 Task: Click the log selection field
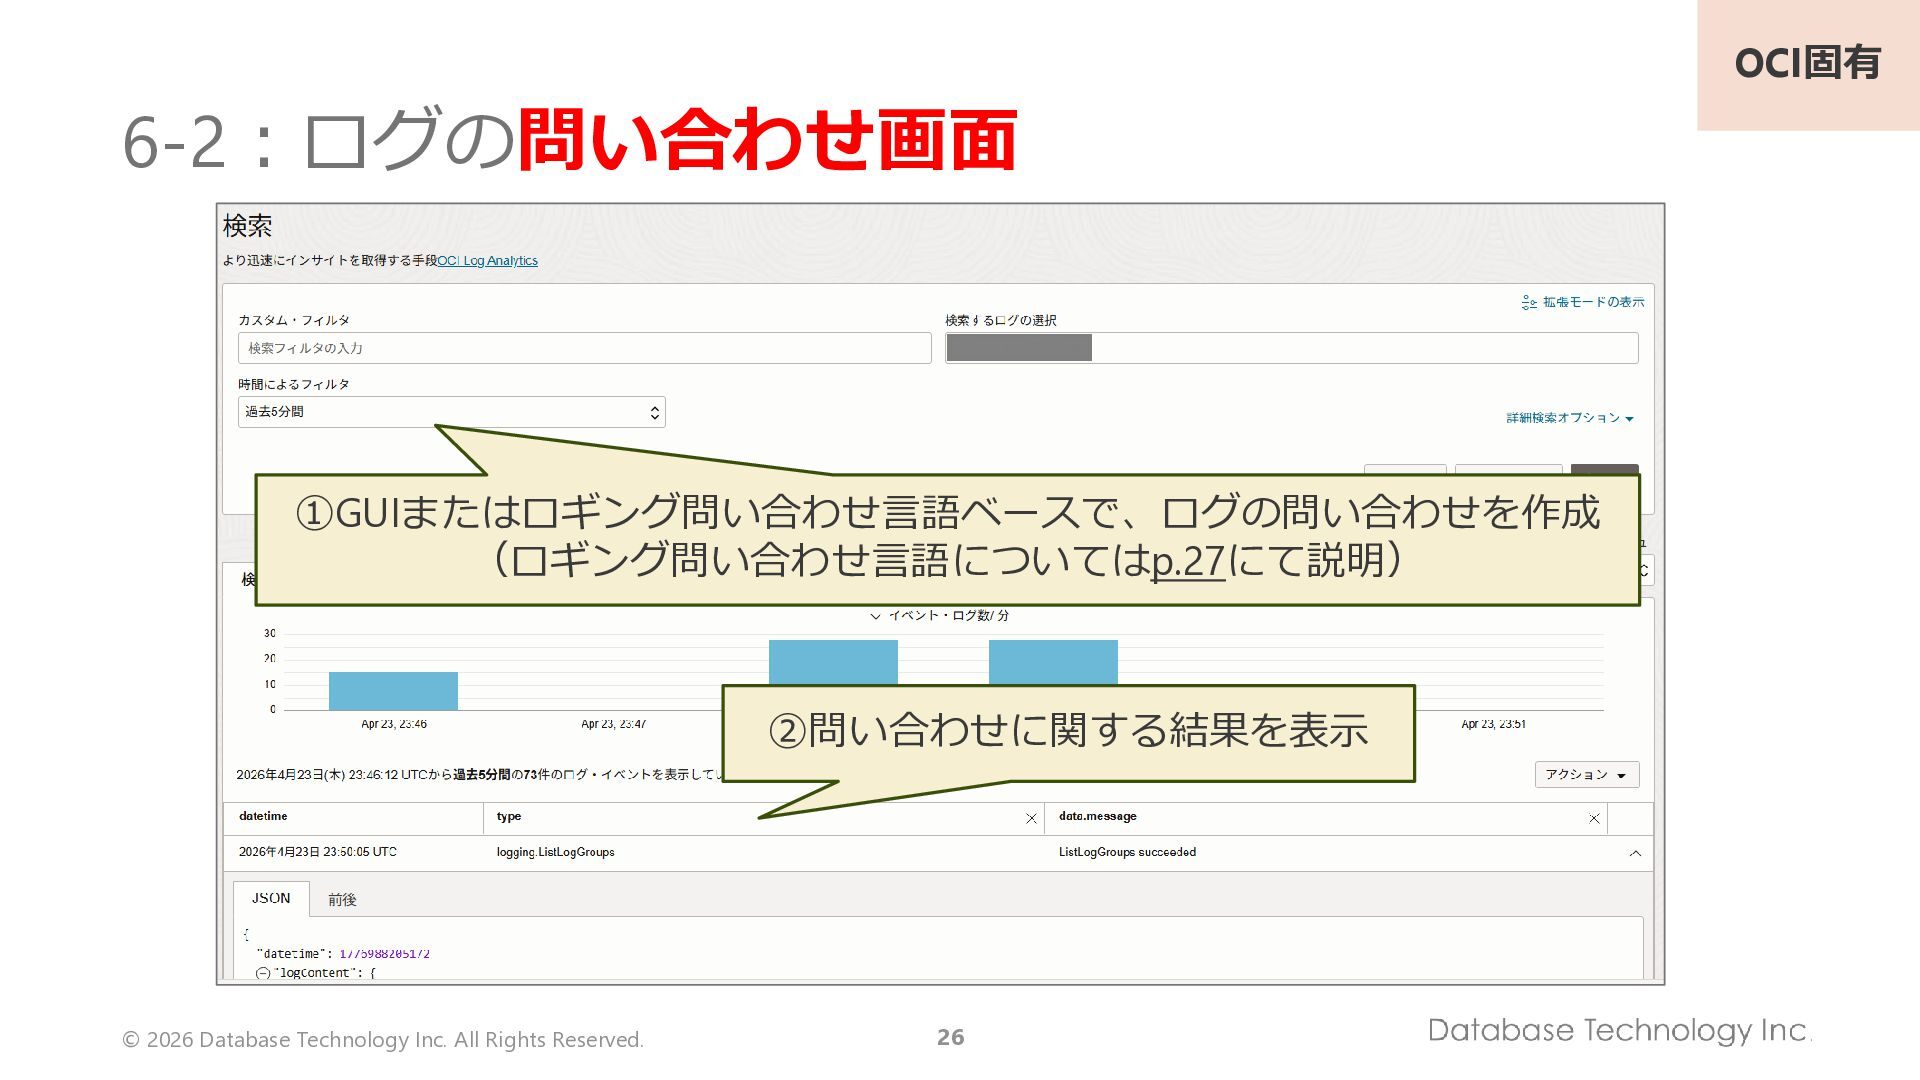(x=1291, y=348)
